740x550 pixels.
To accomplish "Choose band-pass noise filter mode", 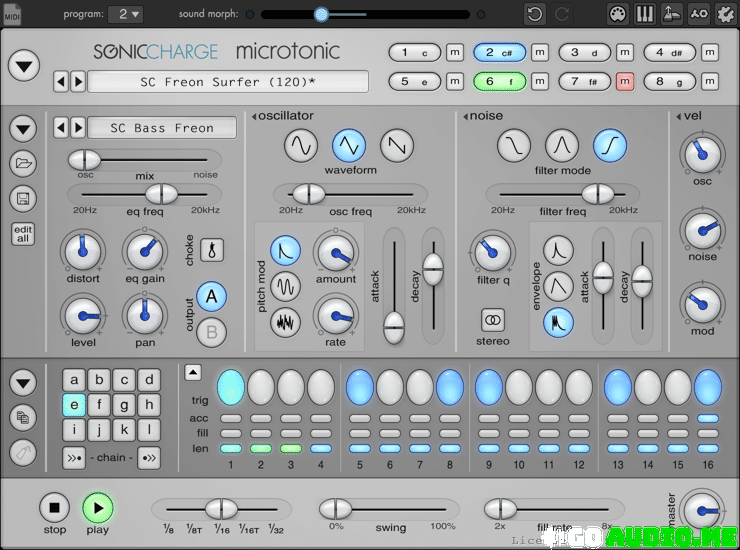I will tap(562, 146).
